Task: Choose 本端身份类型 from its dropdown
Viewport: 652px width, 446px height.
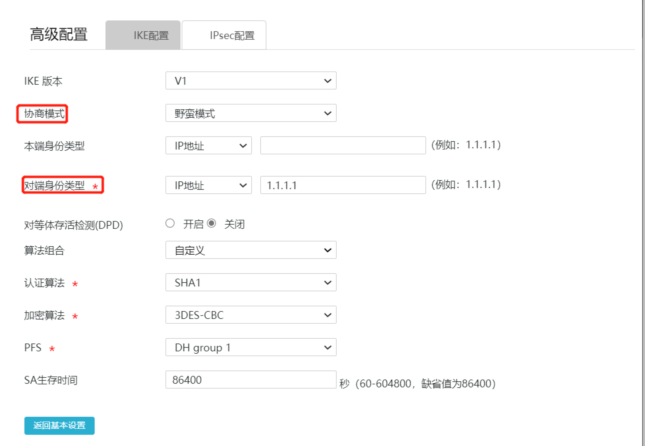Action: [x=208, y=146]
